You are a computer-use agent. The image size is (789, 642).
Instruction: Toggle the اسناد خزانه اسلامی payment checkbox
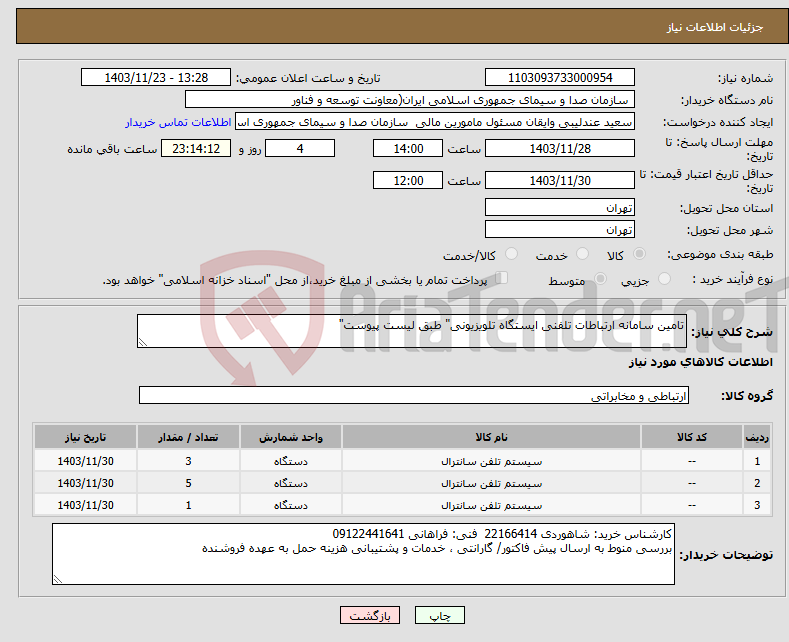(x=502, y=278)
